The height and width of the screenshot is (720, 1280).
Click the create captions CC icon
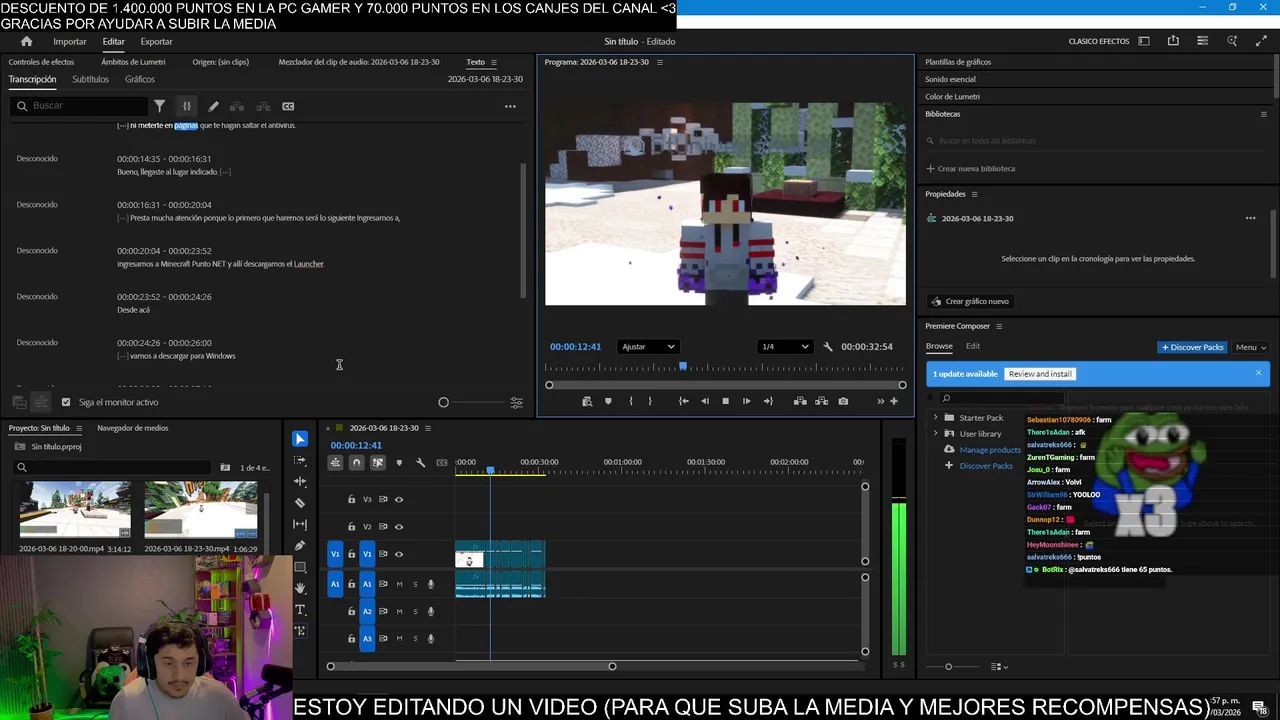(288, 106)
